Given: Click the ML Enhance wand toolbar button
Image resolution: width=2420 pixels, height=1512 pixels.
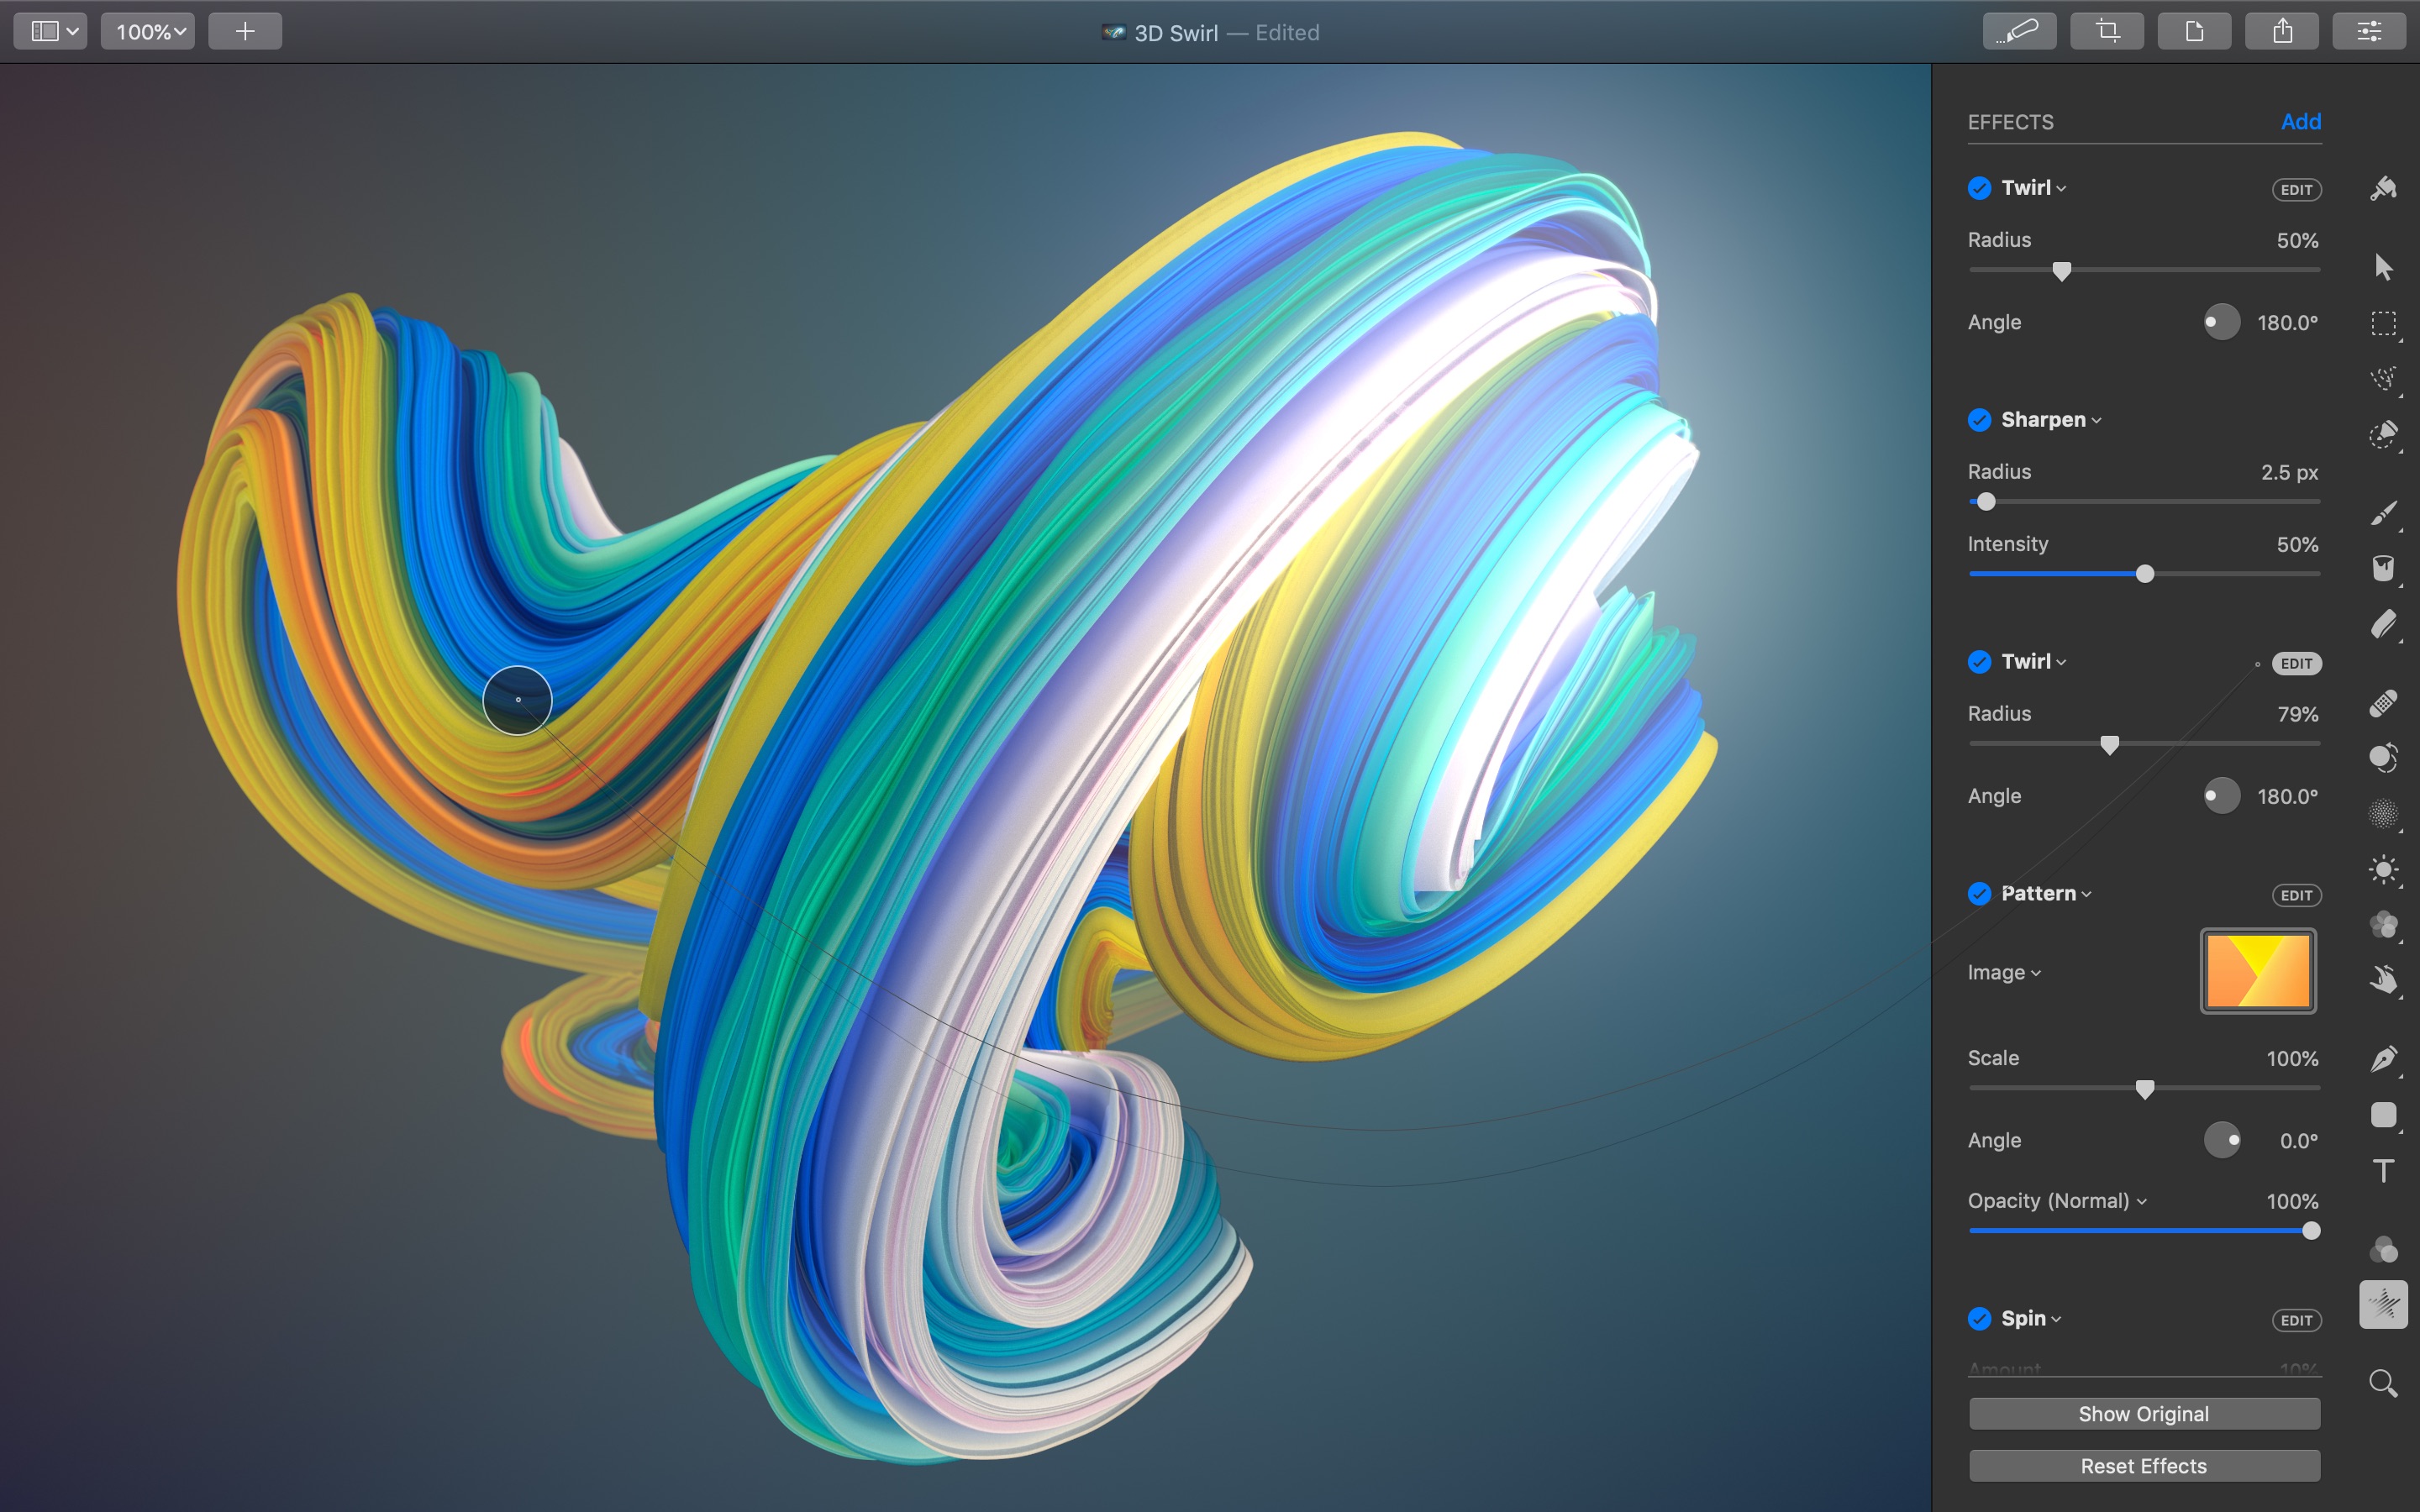Looking at the screenshot, I should coord(2019,31).
